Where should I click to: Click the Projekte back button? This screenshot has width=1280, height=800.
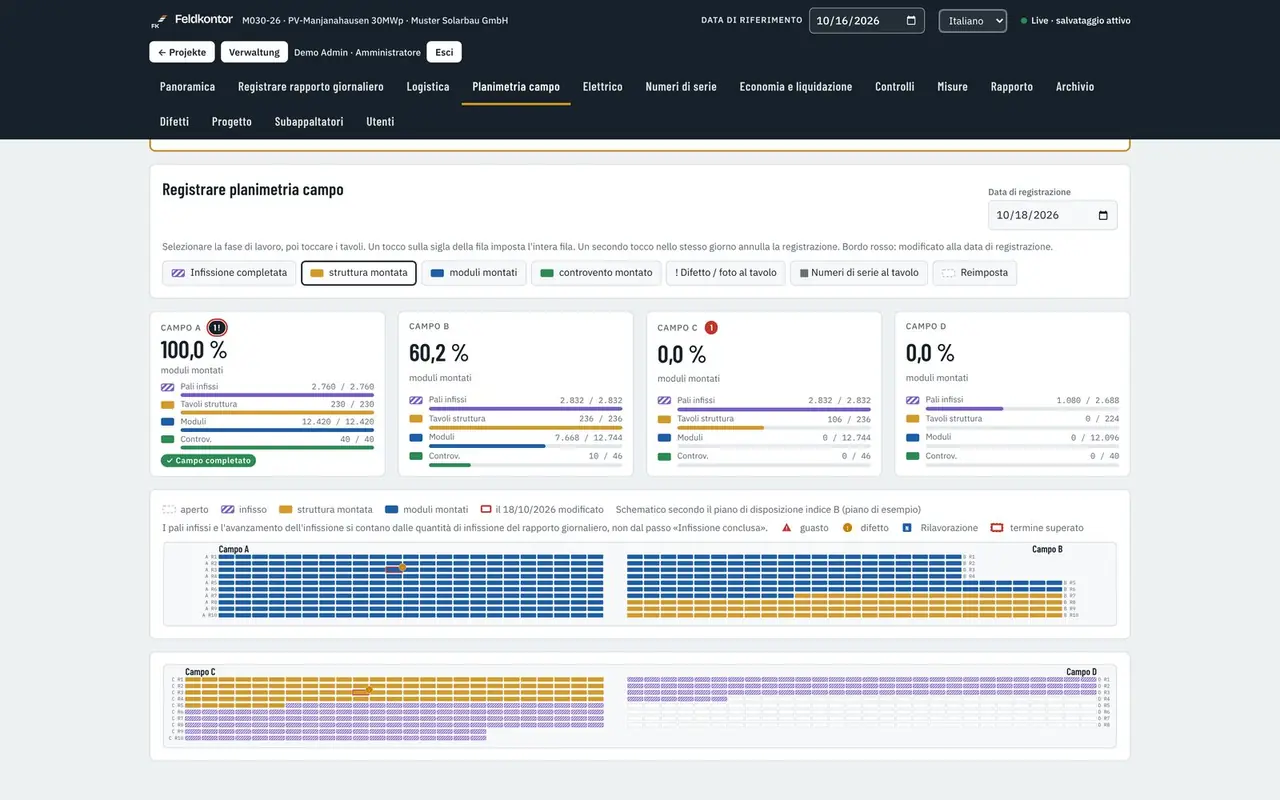coord(182,52)
